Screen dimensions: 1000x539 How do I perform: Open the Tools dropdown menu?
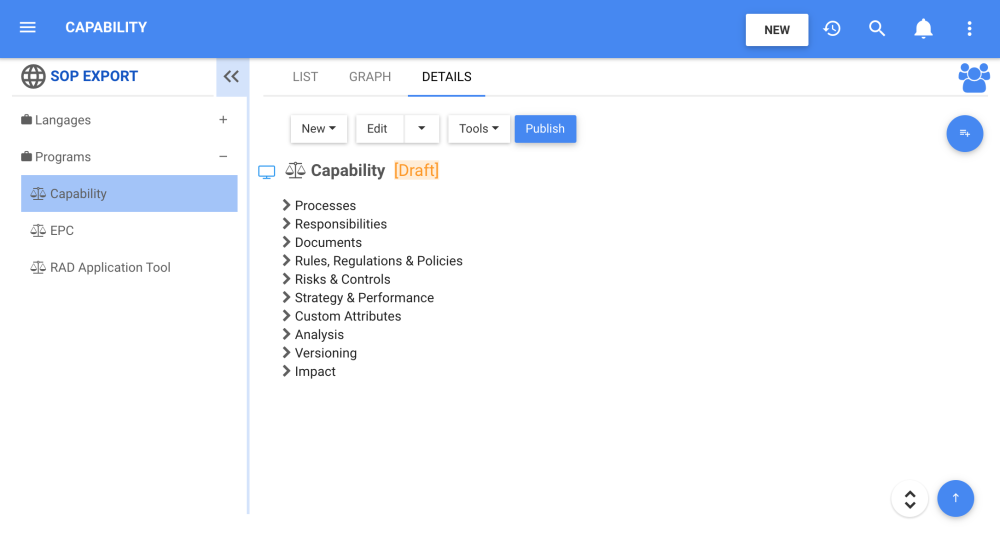(x=478, y=129)
